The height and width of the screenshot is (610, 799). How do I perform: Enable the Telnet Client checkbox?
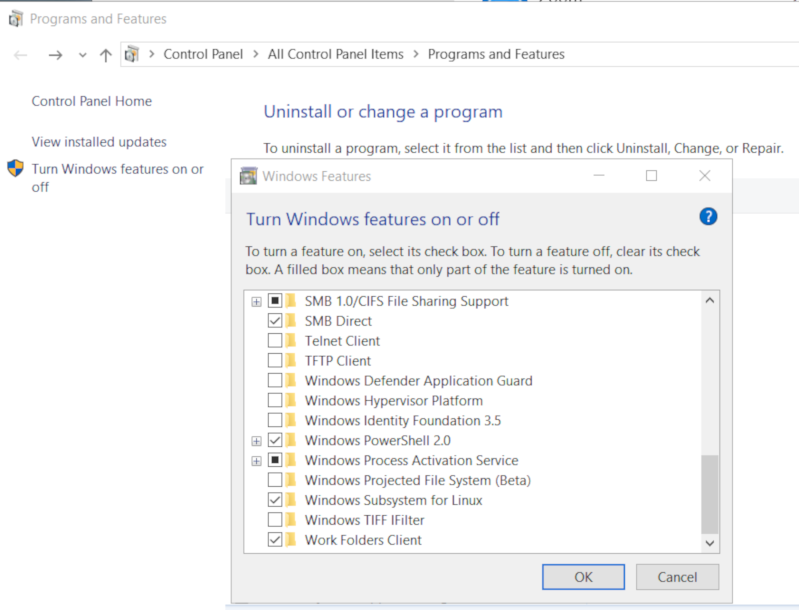pos(275,341)
